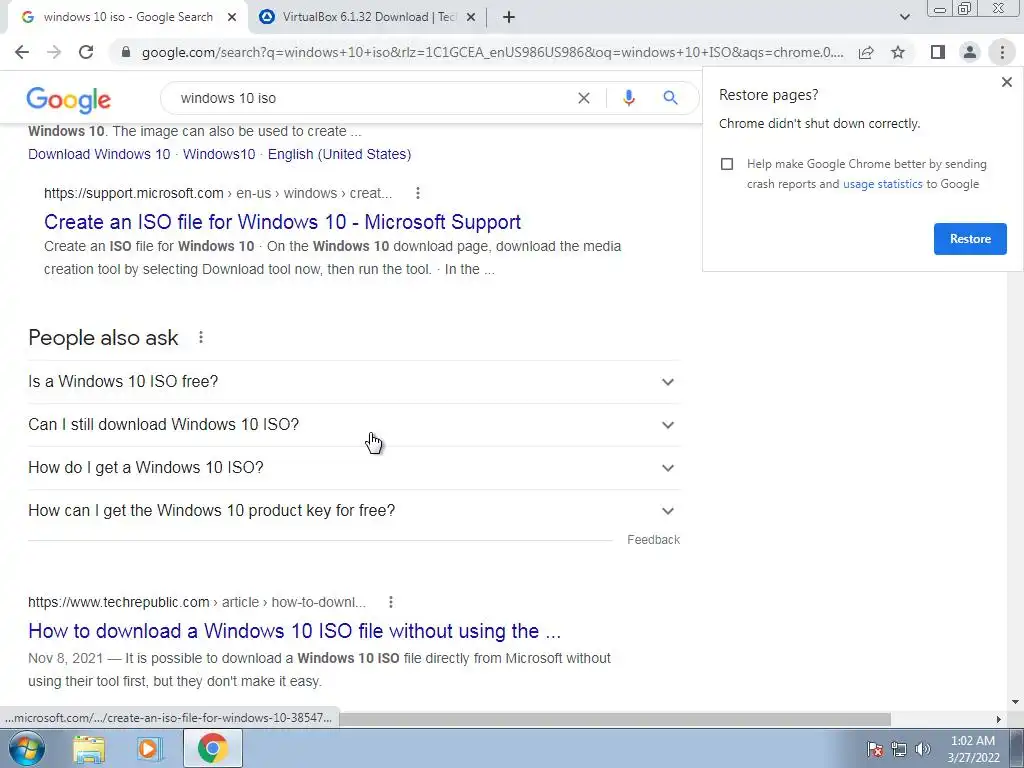Switch to the windows 10 iso Google Search tab
Viewport: 1024px width, 768px height.
pos(128,17)
